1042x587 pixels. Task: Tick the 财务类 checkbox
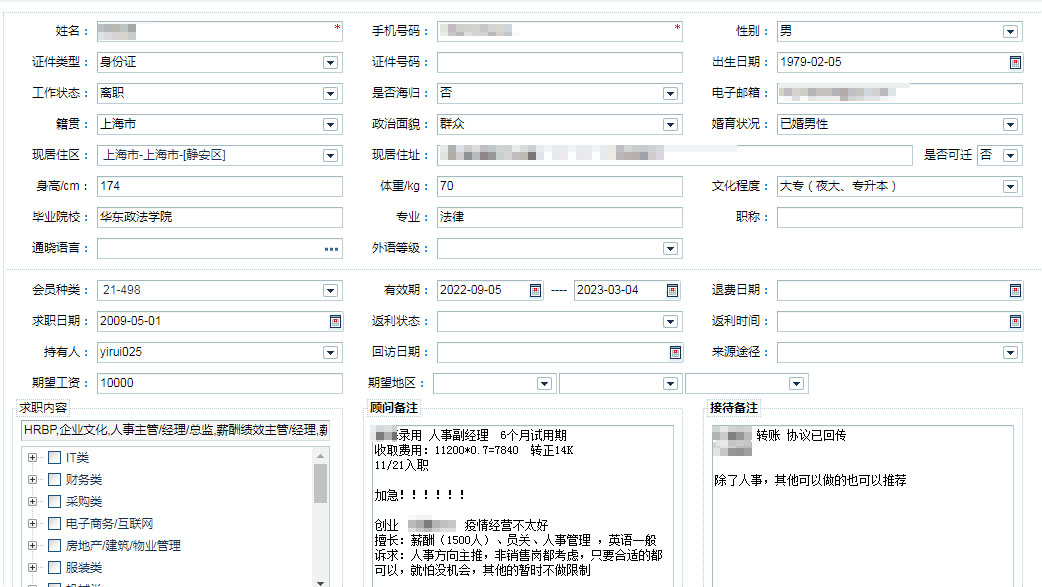pyautogui.click(x=54, y=479)
